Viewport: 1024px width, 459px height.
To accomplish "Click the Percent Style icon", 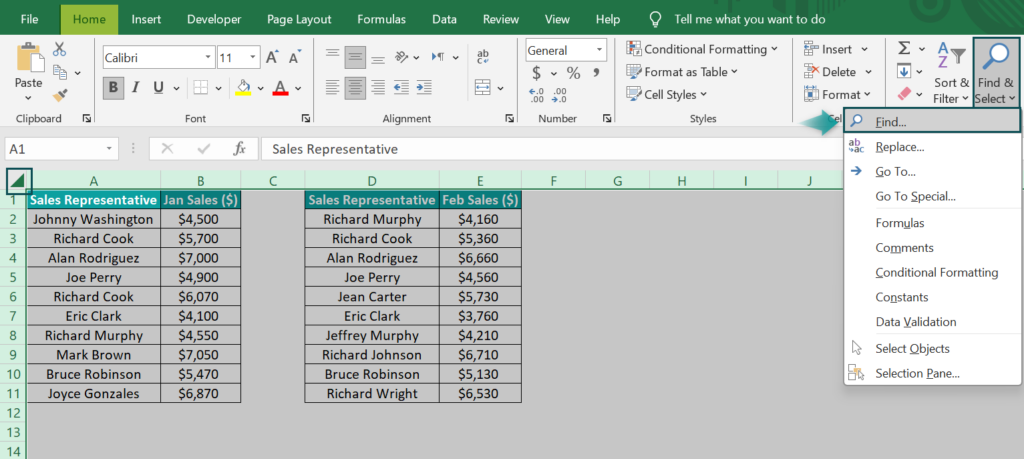I will point(573,73).
